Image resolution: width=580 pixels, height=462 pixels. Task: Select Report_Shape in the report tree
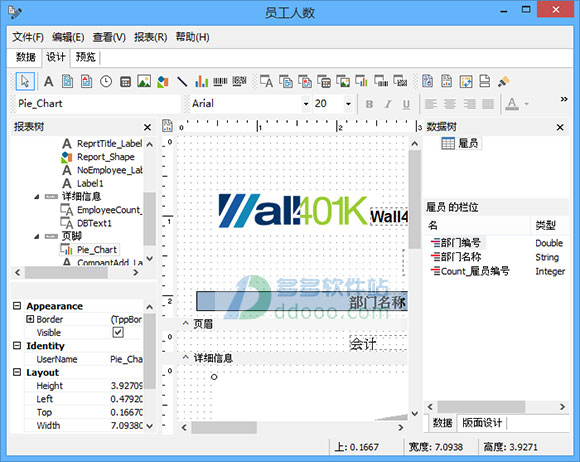105,157
